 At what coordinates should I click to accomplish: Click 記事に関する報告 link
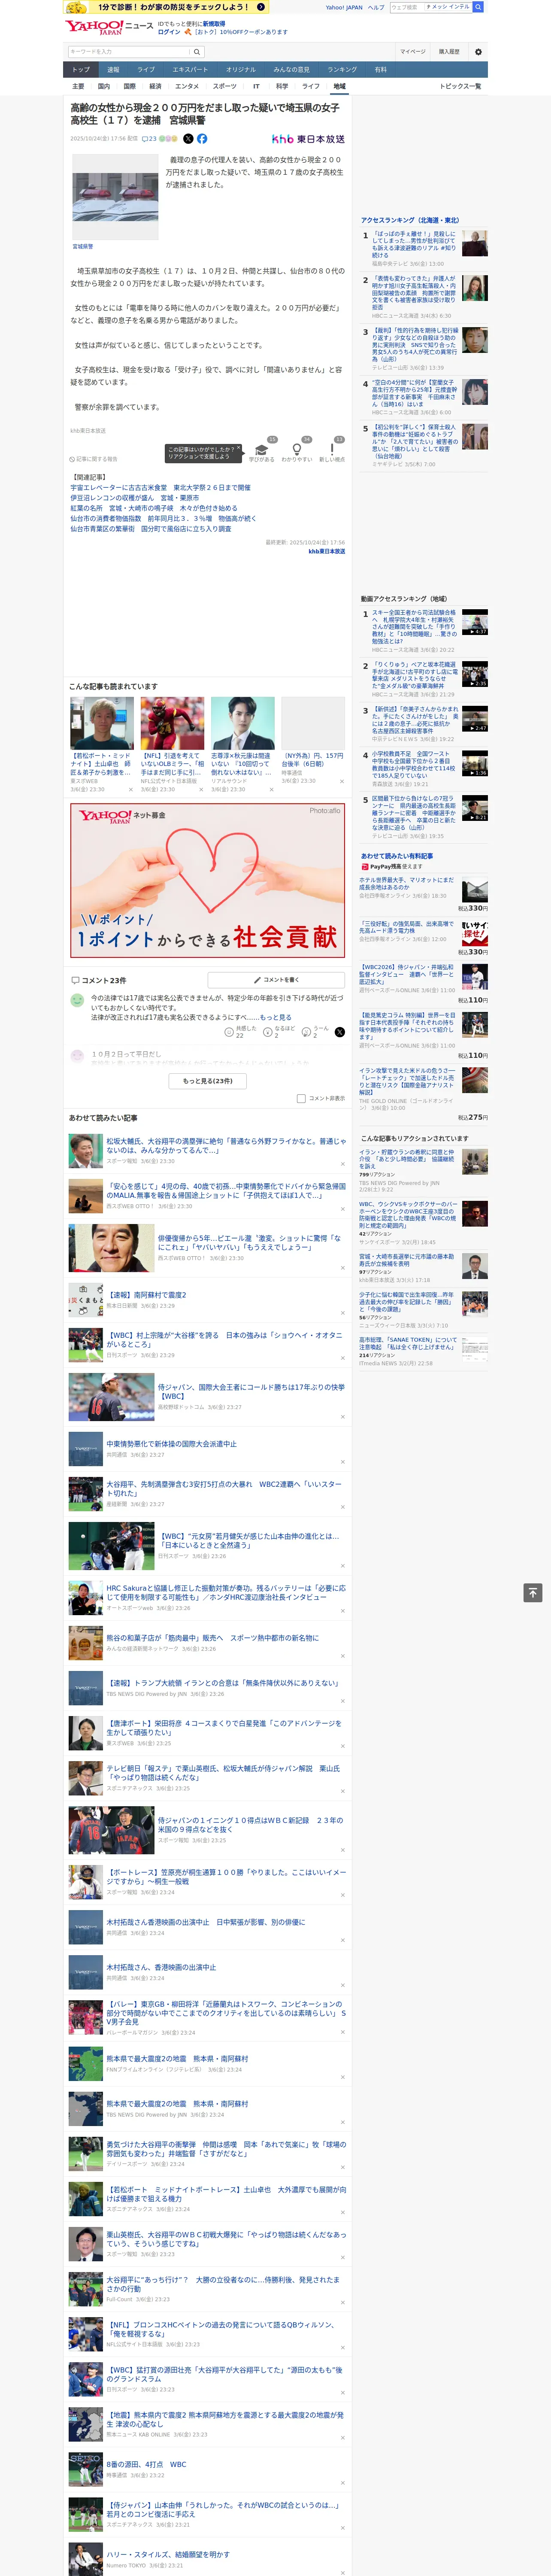click(94, 459)
